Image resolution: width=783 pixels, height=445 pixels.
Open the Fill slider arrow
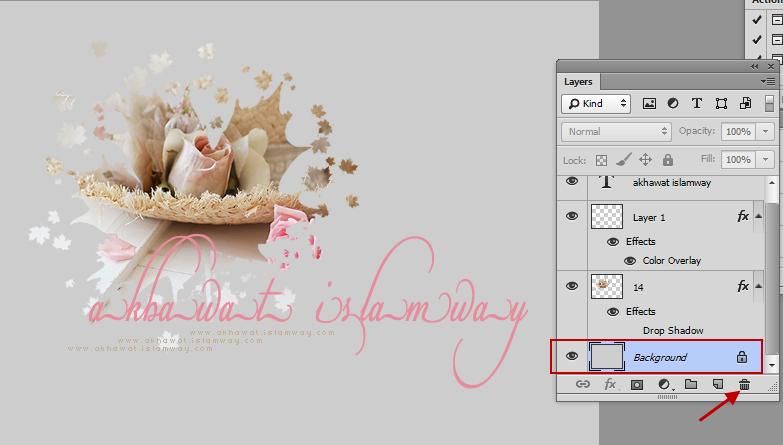point(765,160)
